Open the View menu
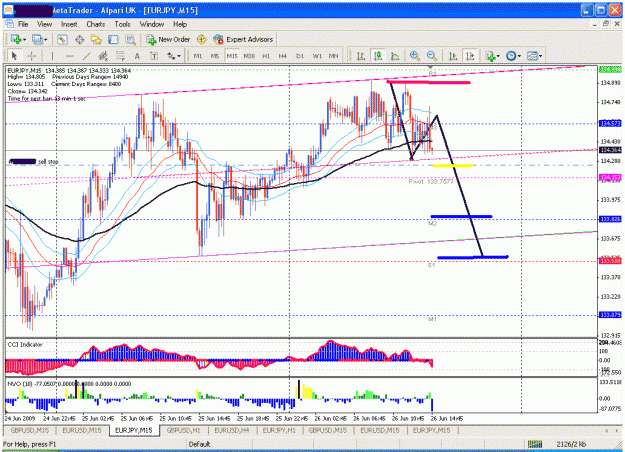 click(45, 24)
